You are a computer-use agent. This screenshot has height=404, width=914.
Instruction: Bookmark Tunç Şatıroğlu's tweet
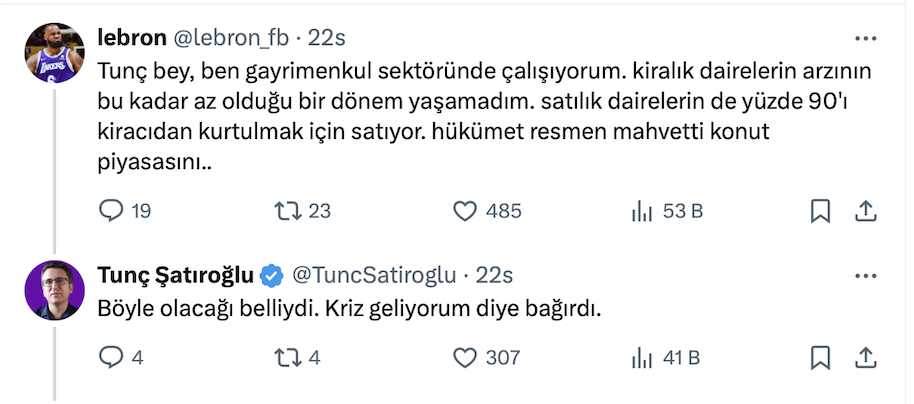point(819,357)
